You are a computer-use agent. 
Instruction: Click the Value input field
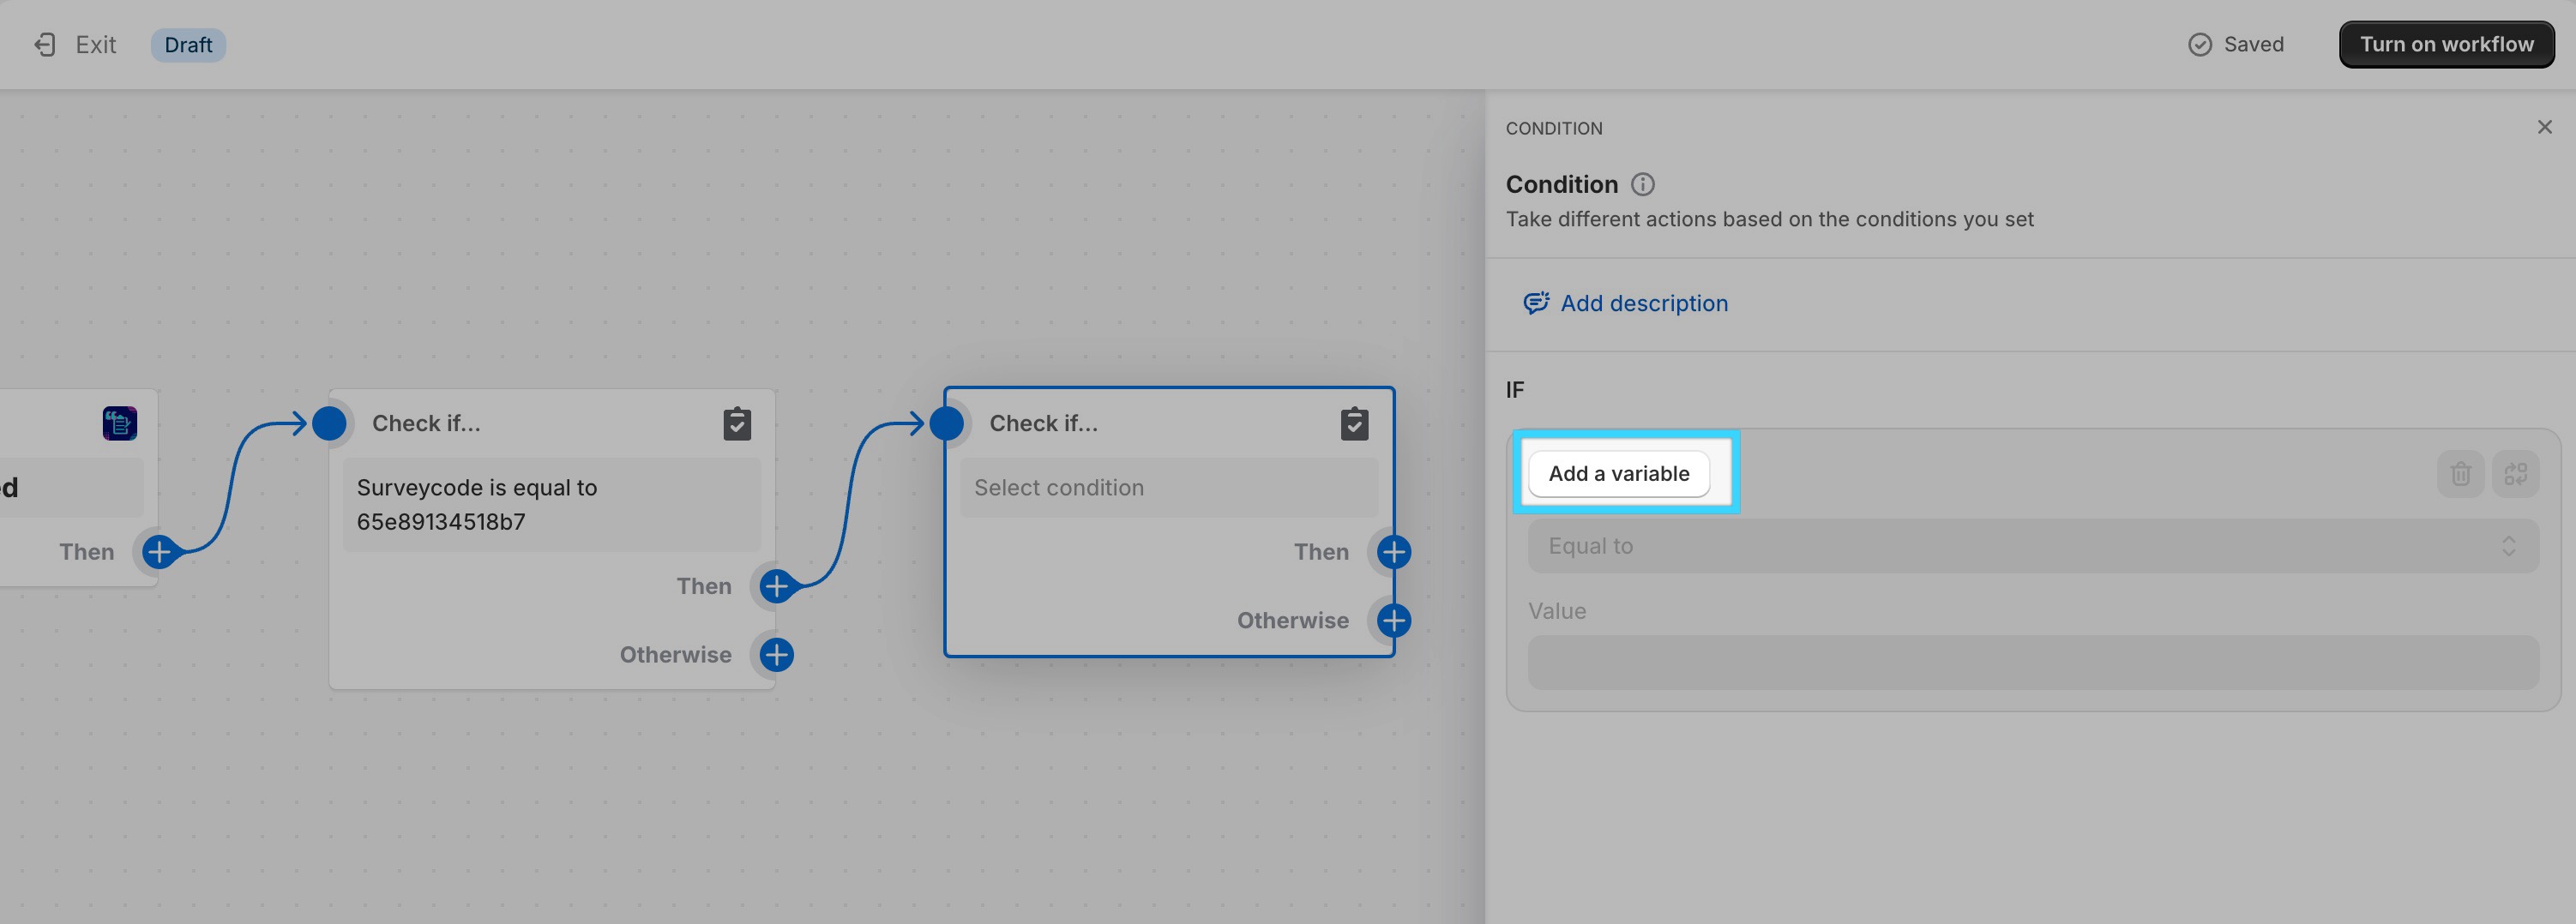pos(2032,662)
